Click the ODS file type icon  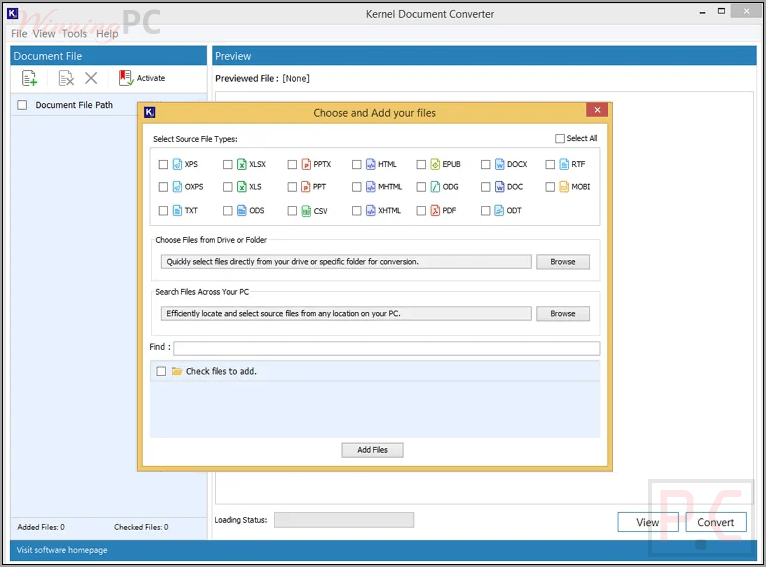[242, 210]
